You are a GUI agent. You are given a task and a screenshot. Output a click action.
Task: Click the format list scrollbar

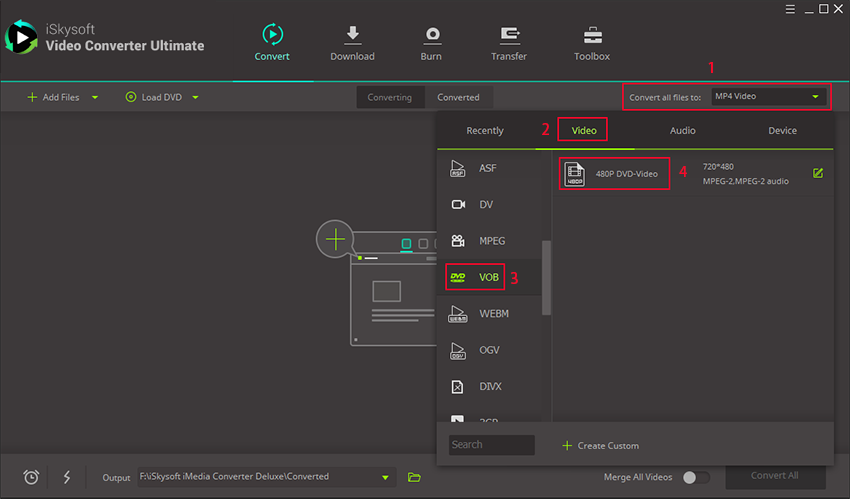546,277
